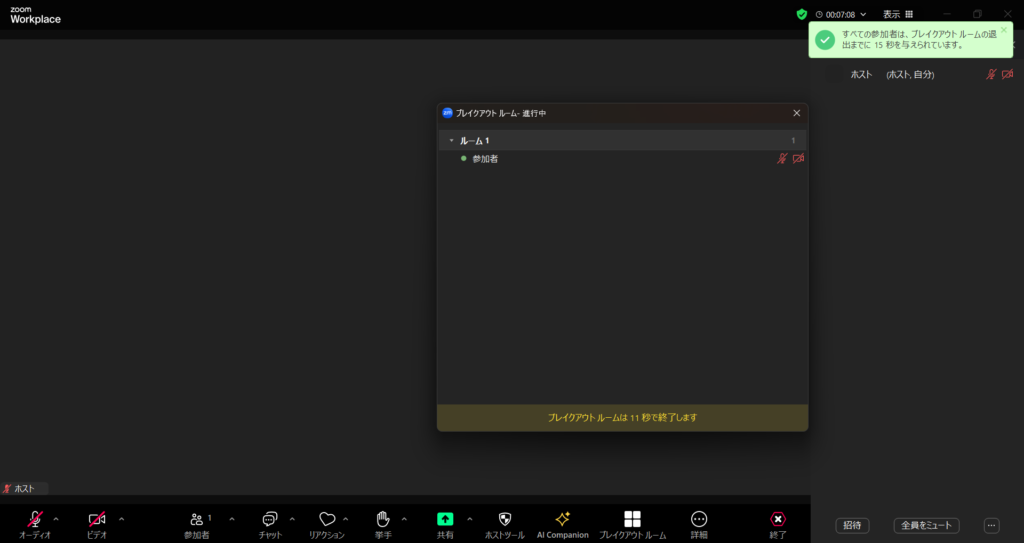Open the チャット chat panel icon
This screenshot has width=1024, height=543.
coord(270,519)
